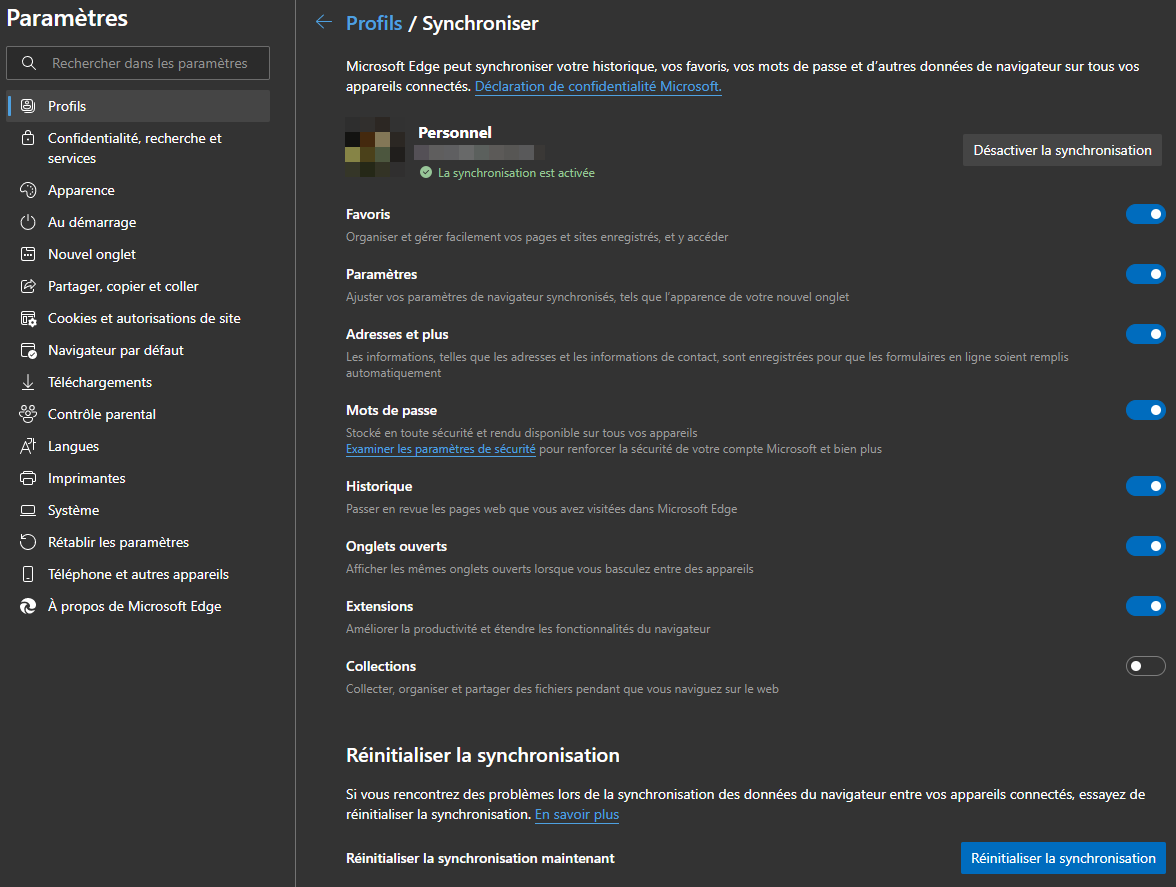The width and height of the screenshot is (1176, 887).
Task: Go to Téléchargements settings
Action: [138, 382]
